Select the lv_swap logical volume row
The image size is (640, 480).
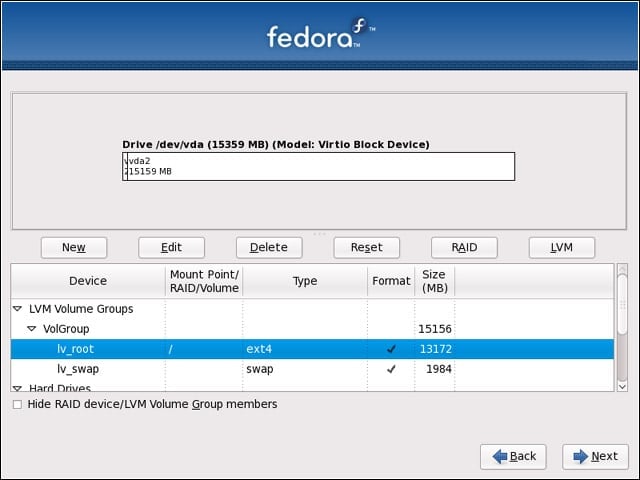pos(312,369)
